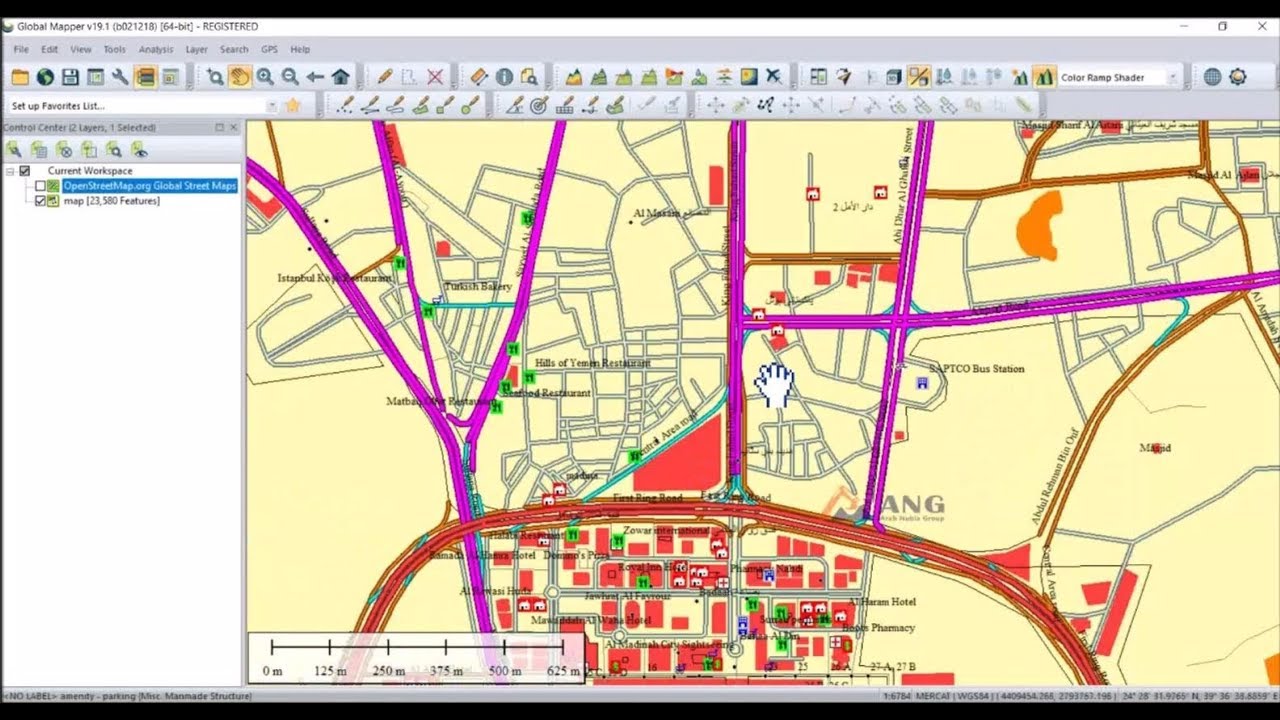Open the Search menu
The image size is (1280, 720).
click(234, 49)
